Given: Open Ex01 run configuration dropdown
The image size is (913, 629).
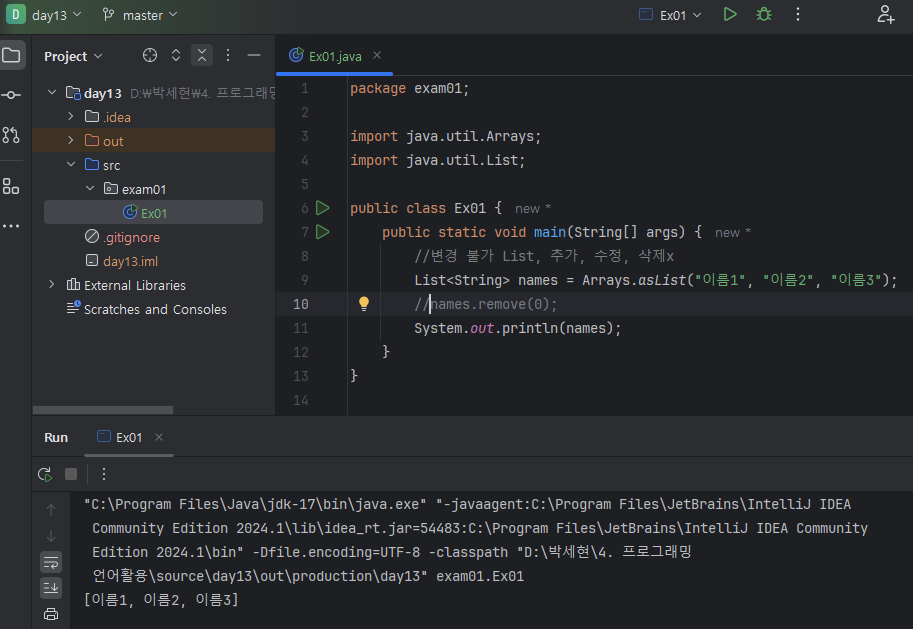Looking at the screenshot, I should click(x=670, y=15).
